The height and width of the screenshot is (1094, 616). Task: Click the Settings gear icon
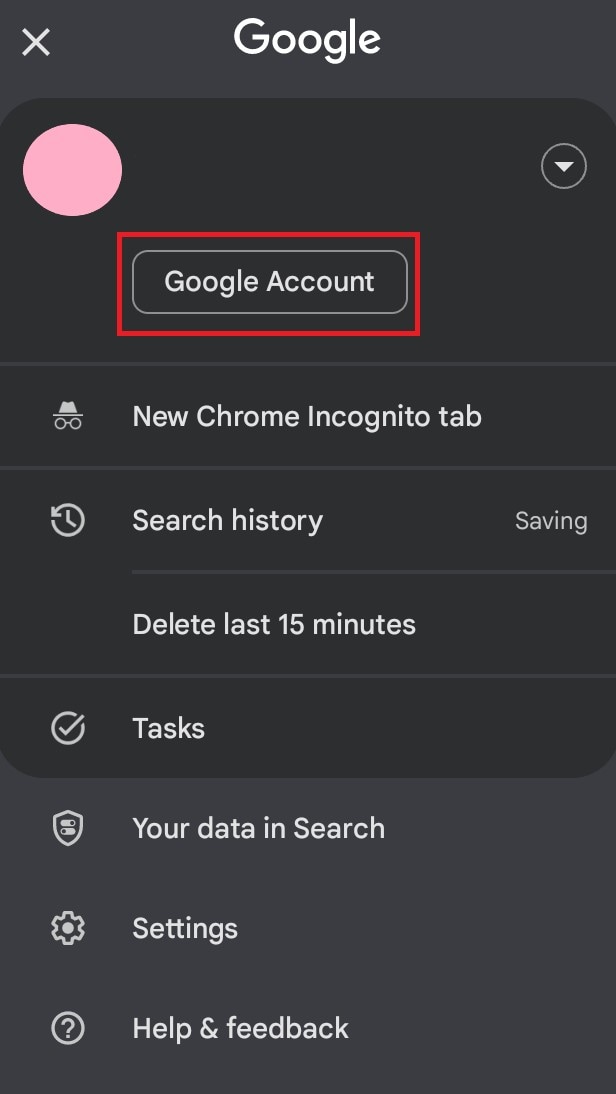click(68, 929)
